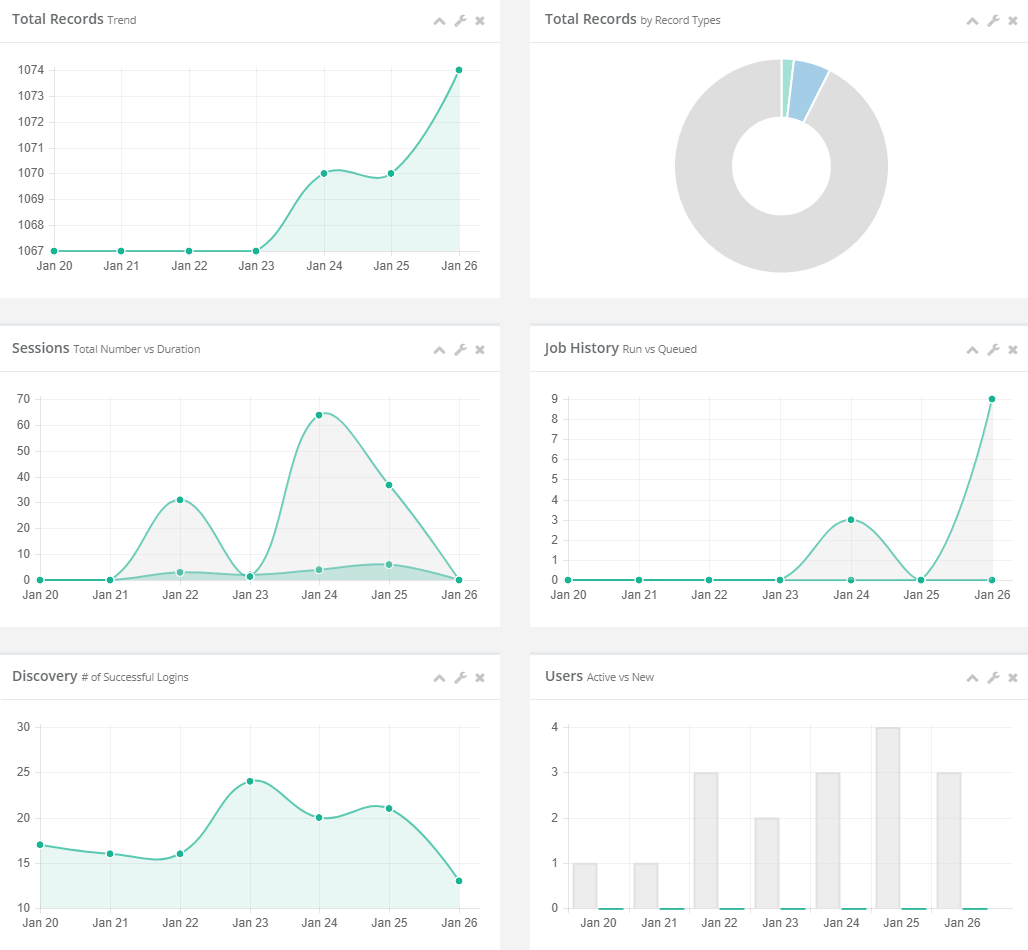
Task: Open wrench settings on Users panel
Action: pyautogui.click(x=993, y=678)
